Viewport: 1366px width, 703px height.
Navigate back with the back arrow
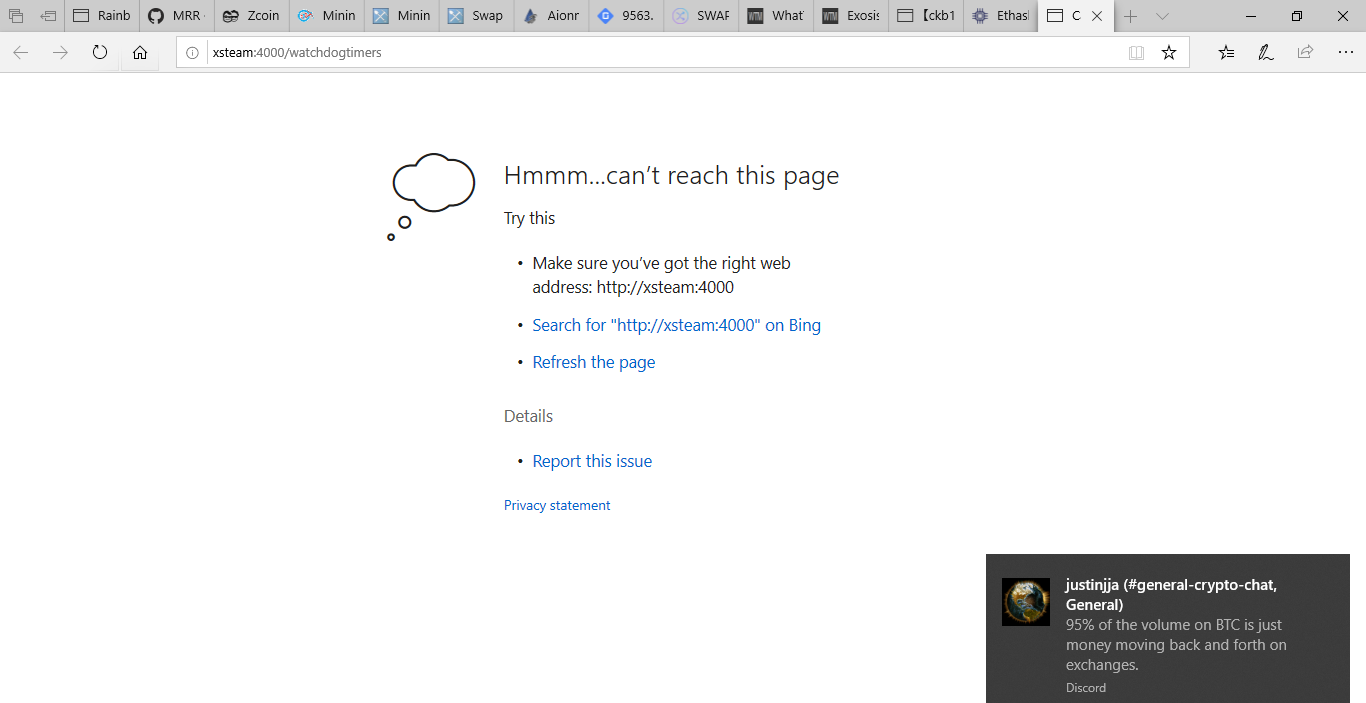20,53
